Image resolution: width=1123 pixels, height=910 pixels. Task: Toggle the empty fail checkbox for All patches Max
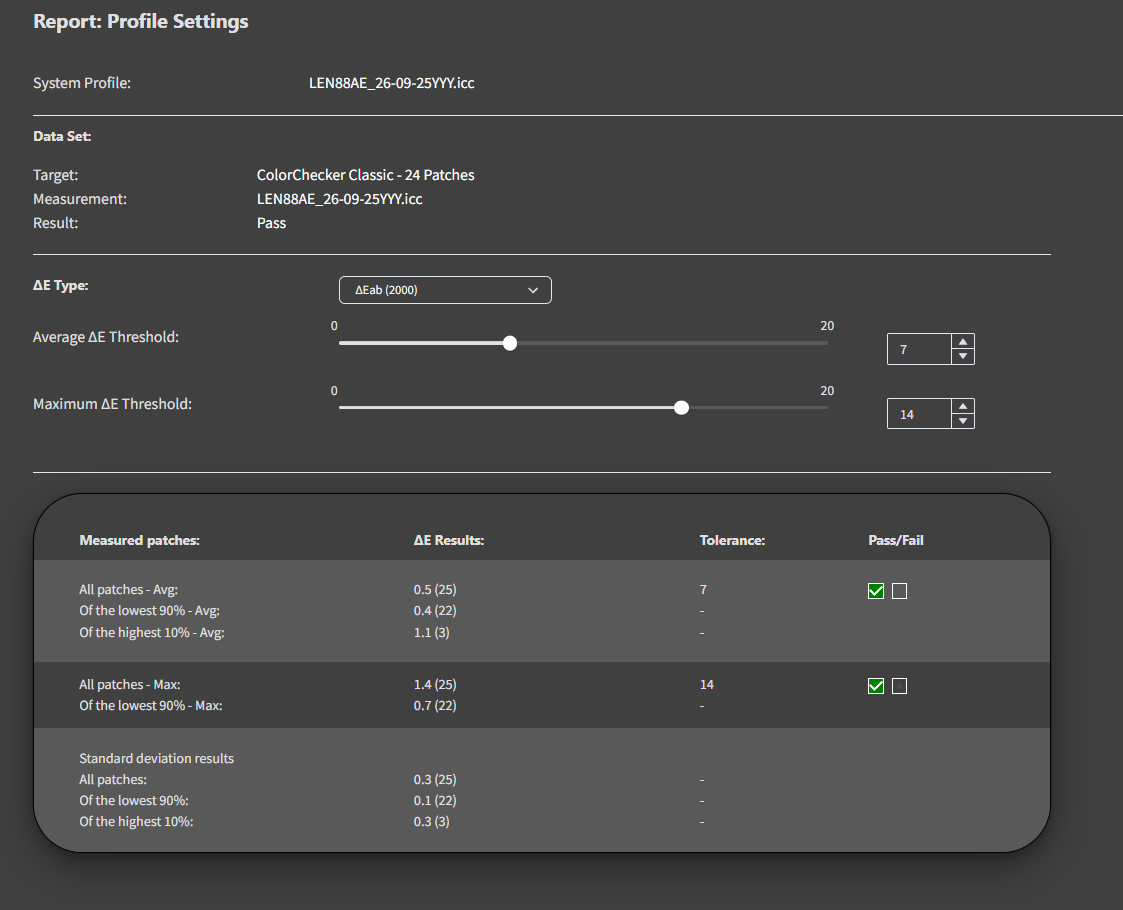tap(900, 686)
